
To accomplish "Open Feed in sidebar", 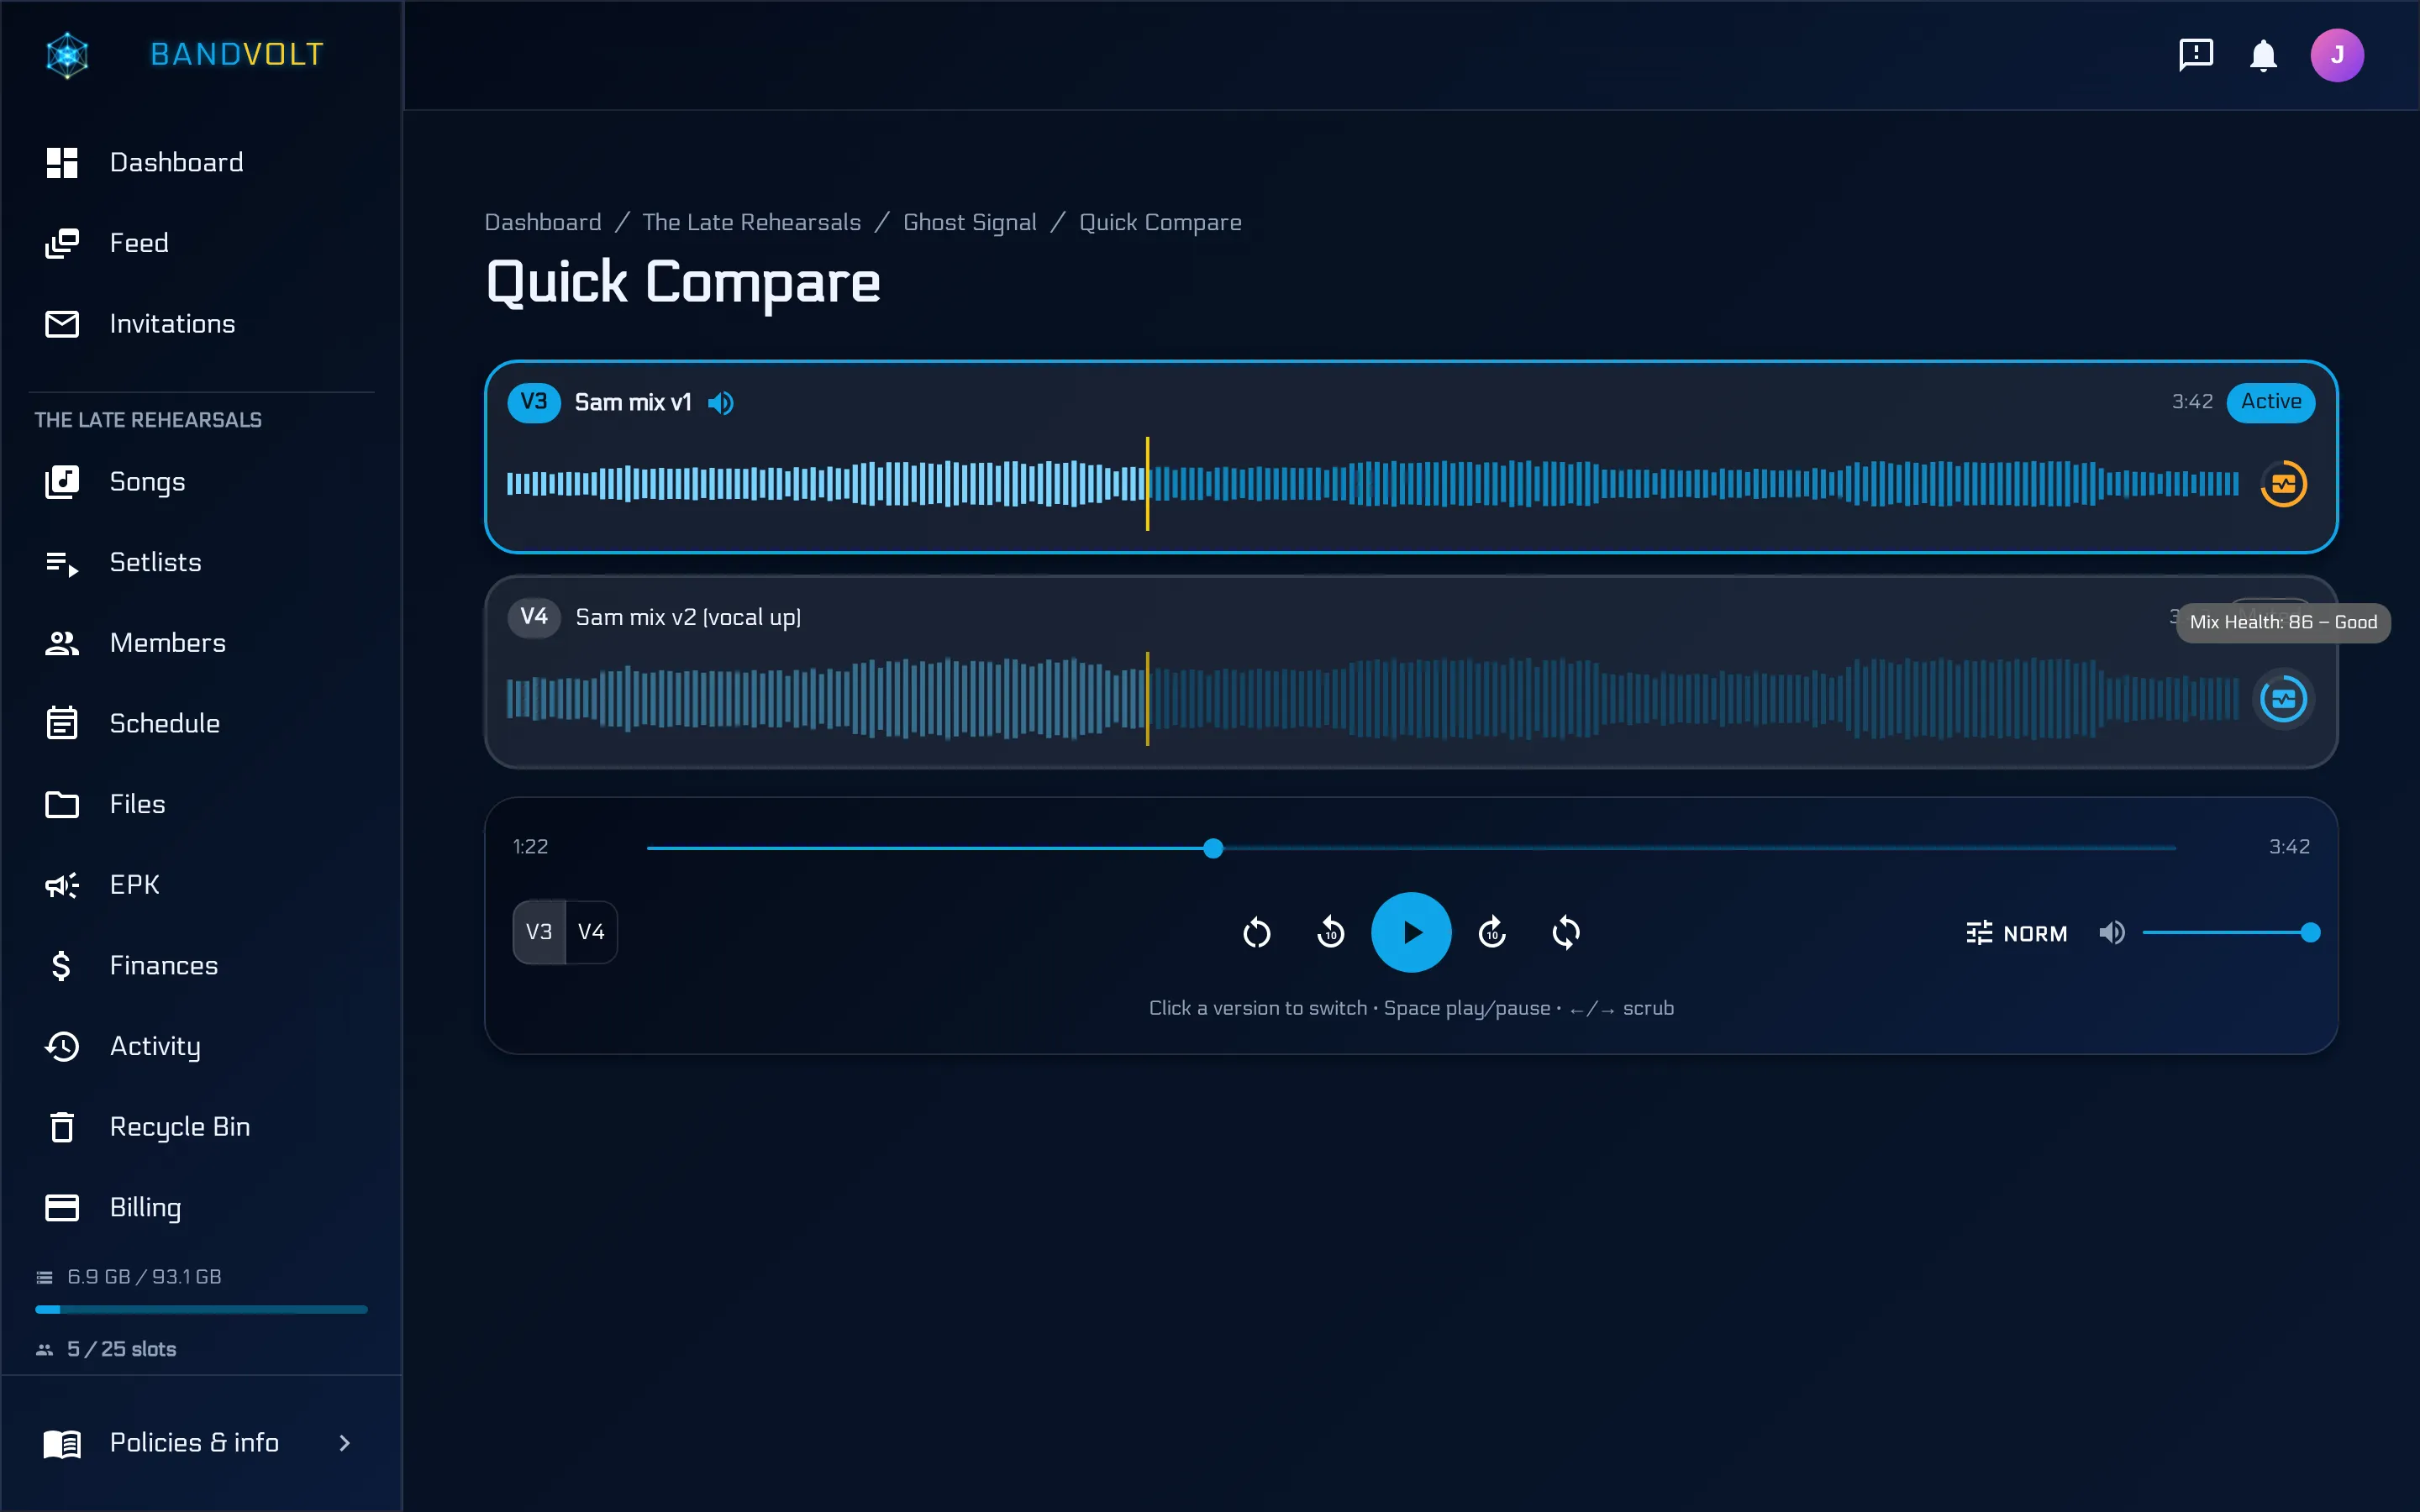I will point(201,243).
